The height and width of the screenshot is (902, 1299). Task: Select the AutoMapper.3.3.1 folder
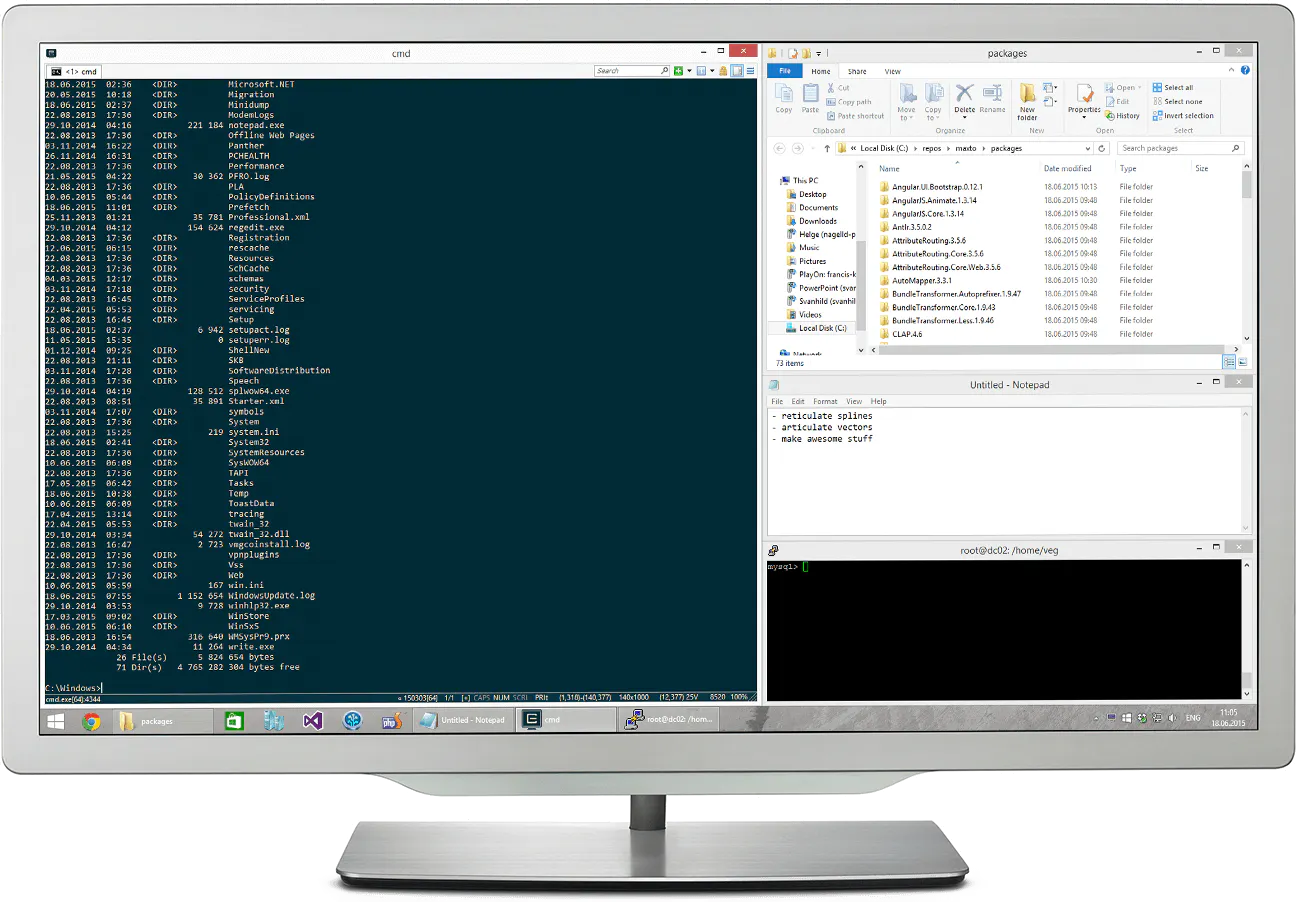(x=922, y=281)
